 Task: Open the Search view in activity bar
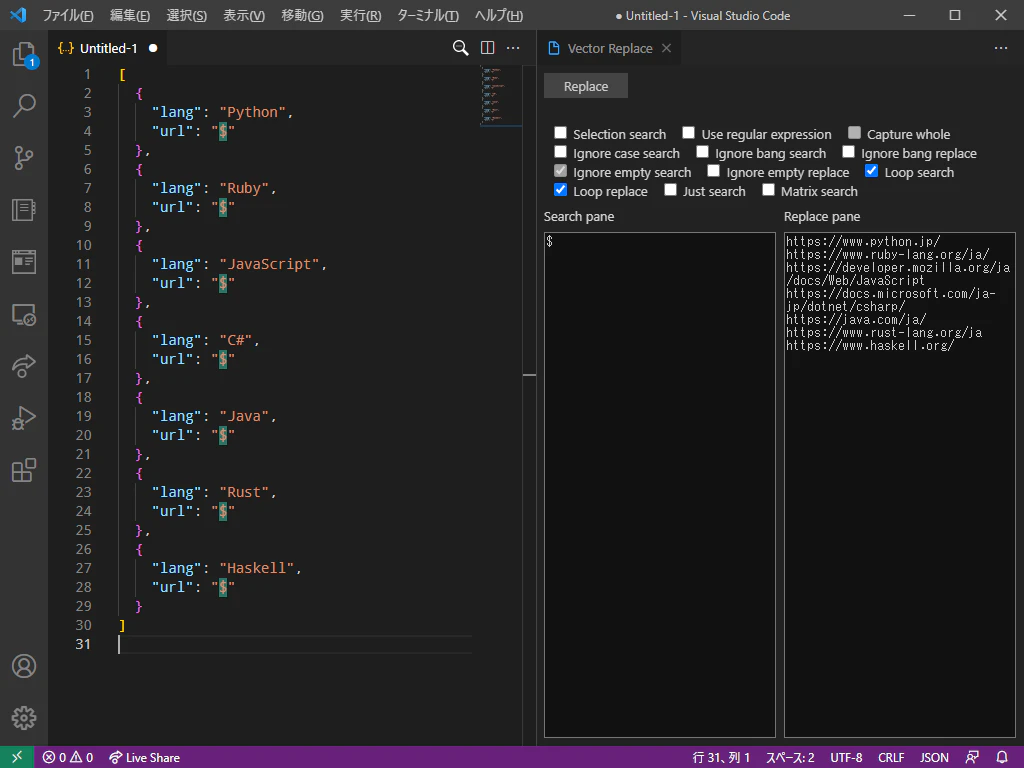click(x=24, y=106)
